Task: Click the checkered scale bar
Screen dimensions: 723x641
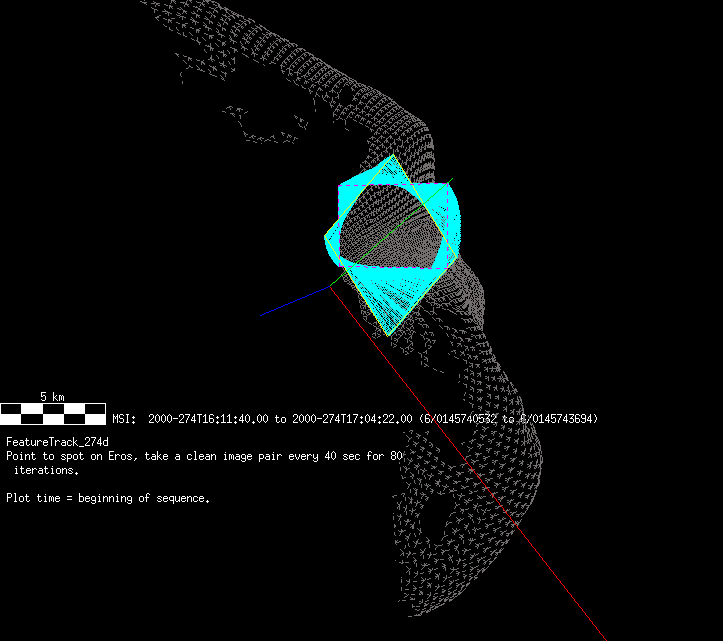Action: pos(53,414)
